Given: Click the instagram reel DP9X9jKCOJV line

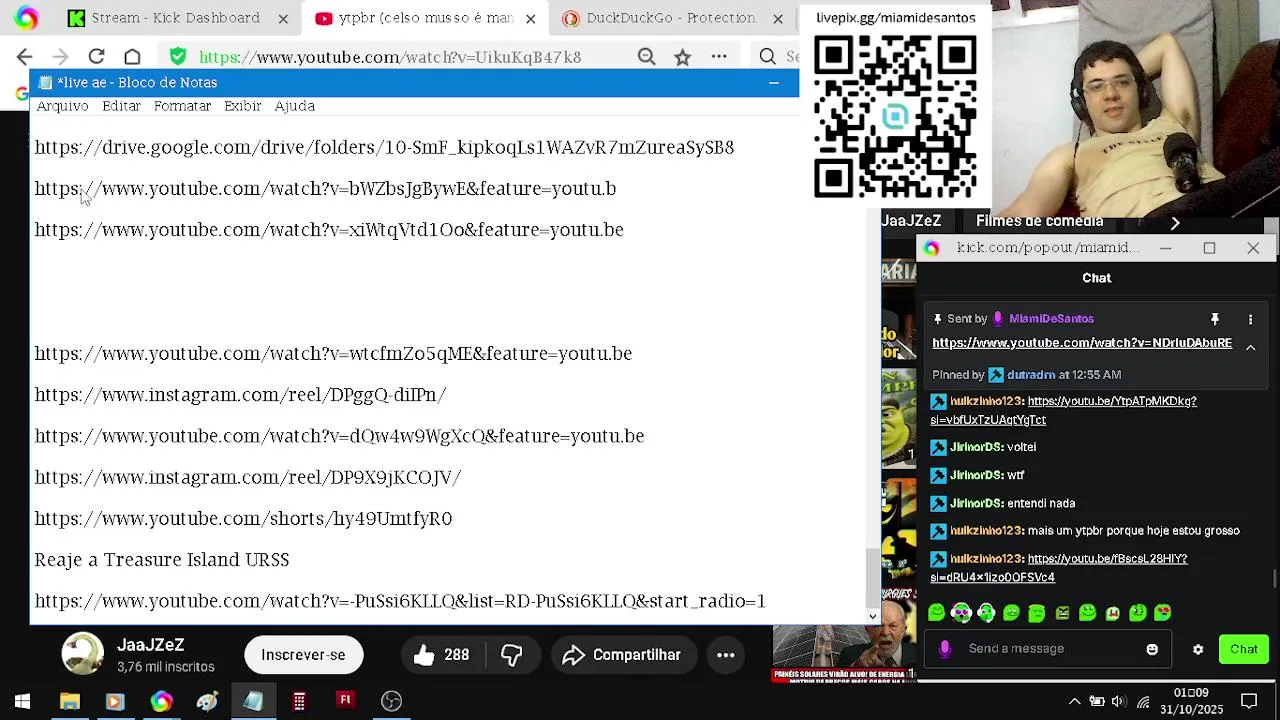Looking at the screenshot, I should (x=248, y=478).
